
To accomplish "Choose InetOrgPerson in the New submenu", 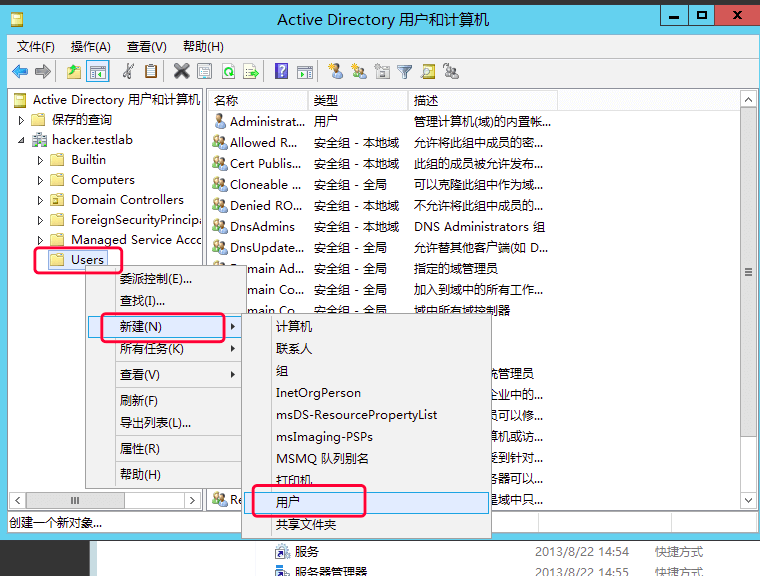I will (367, 393).
